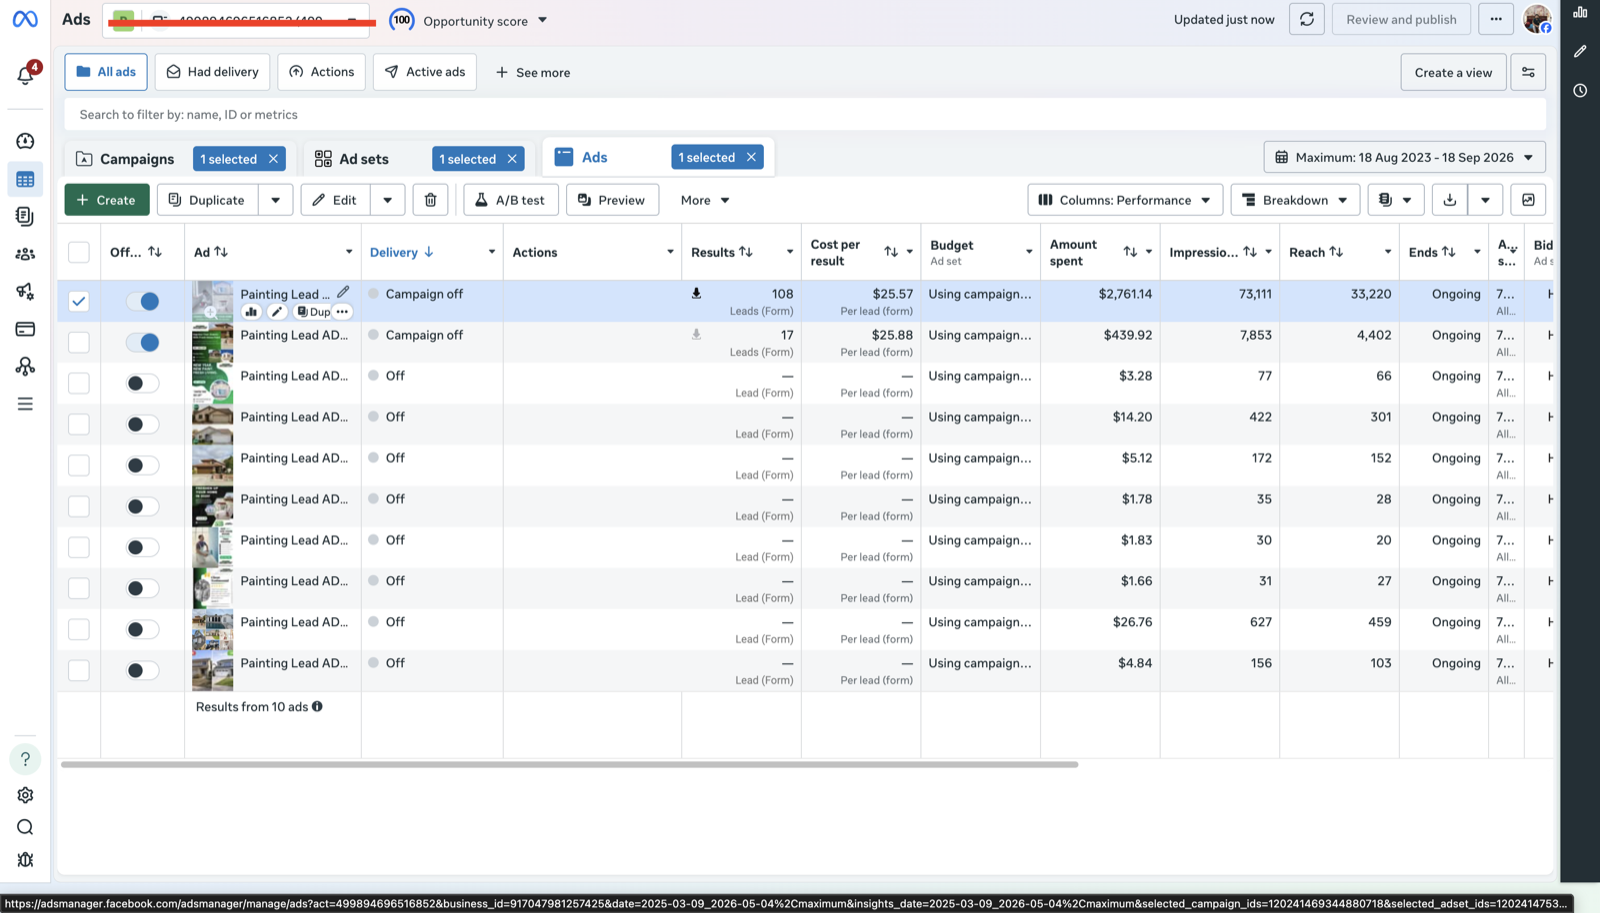The width and height of the screenshot is (1600, 913).
Task: Click the Create a view button
Action: tap(1453, 72)
